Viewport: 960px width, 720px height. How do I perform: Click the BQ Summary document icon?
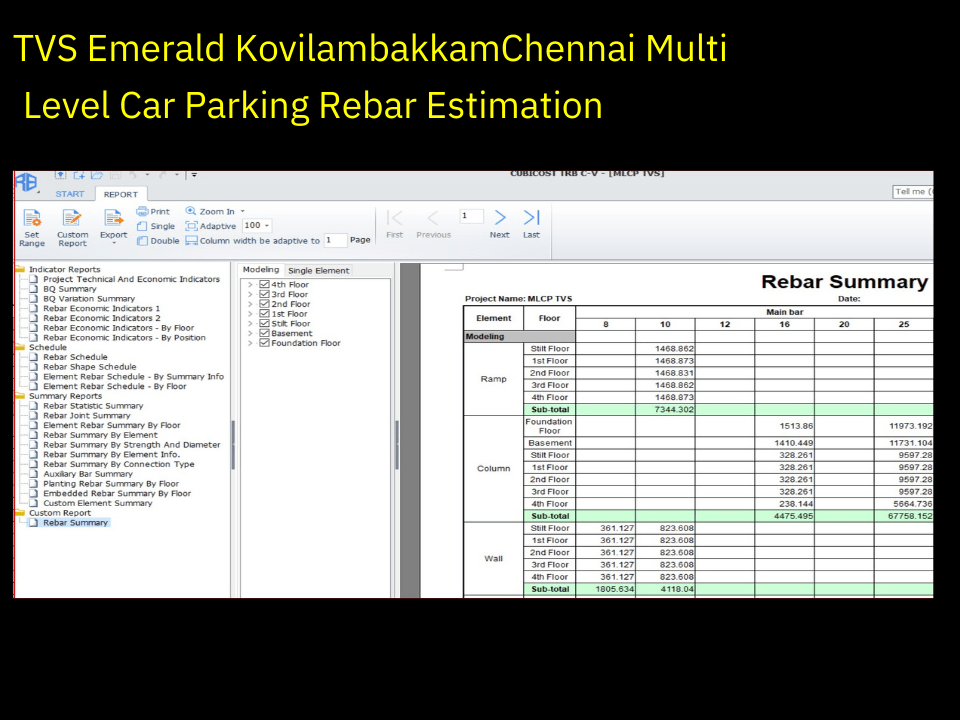pos(34,288)
